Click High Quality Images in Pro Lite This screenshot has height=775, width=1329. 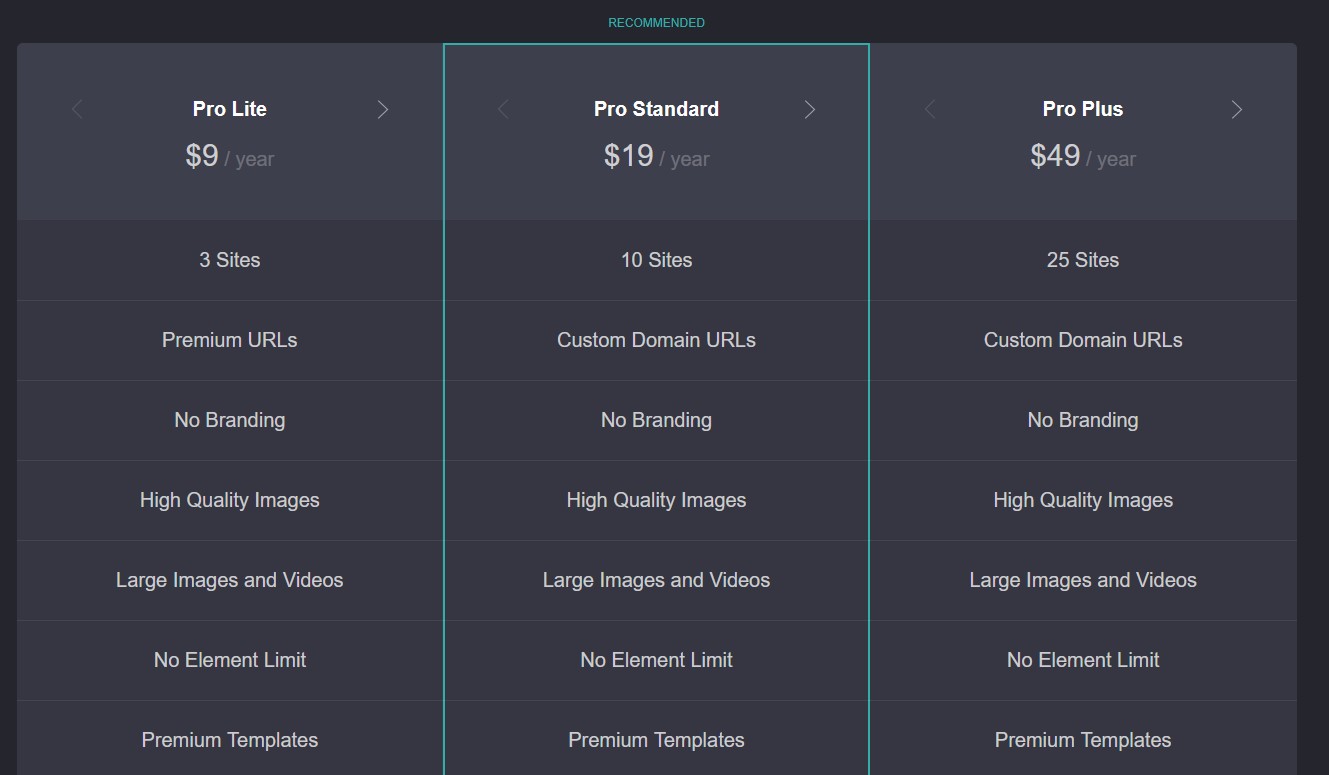230,500
